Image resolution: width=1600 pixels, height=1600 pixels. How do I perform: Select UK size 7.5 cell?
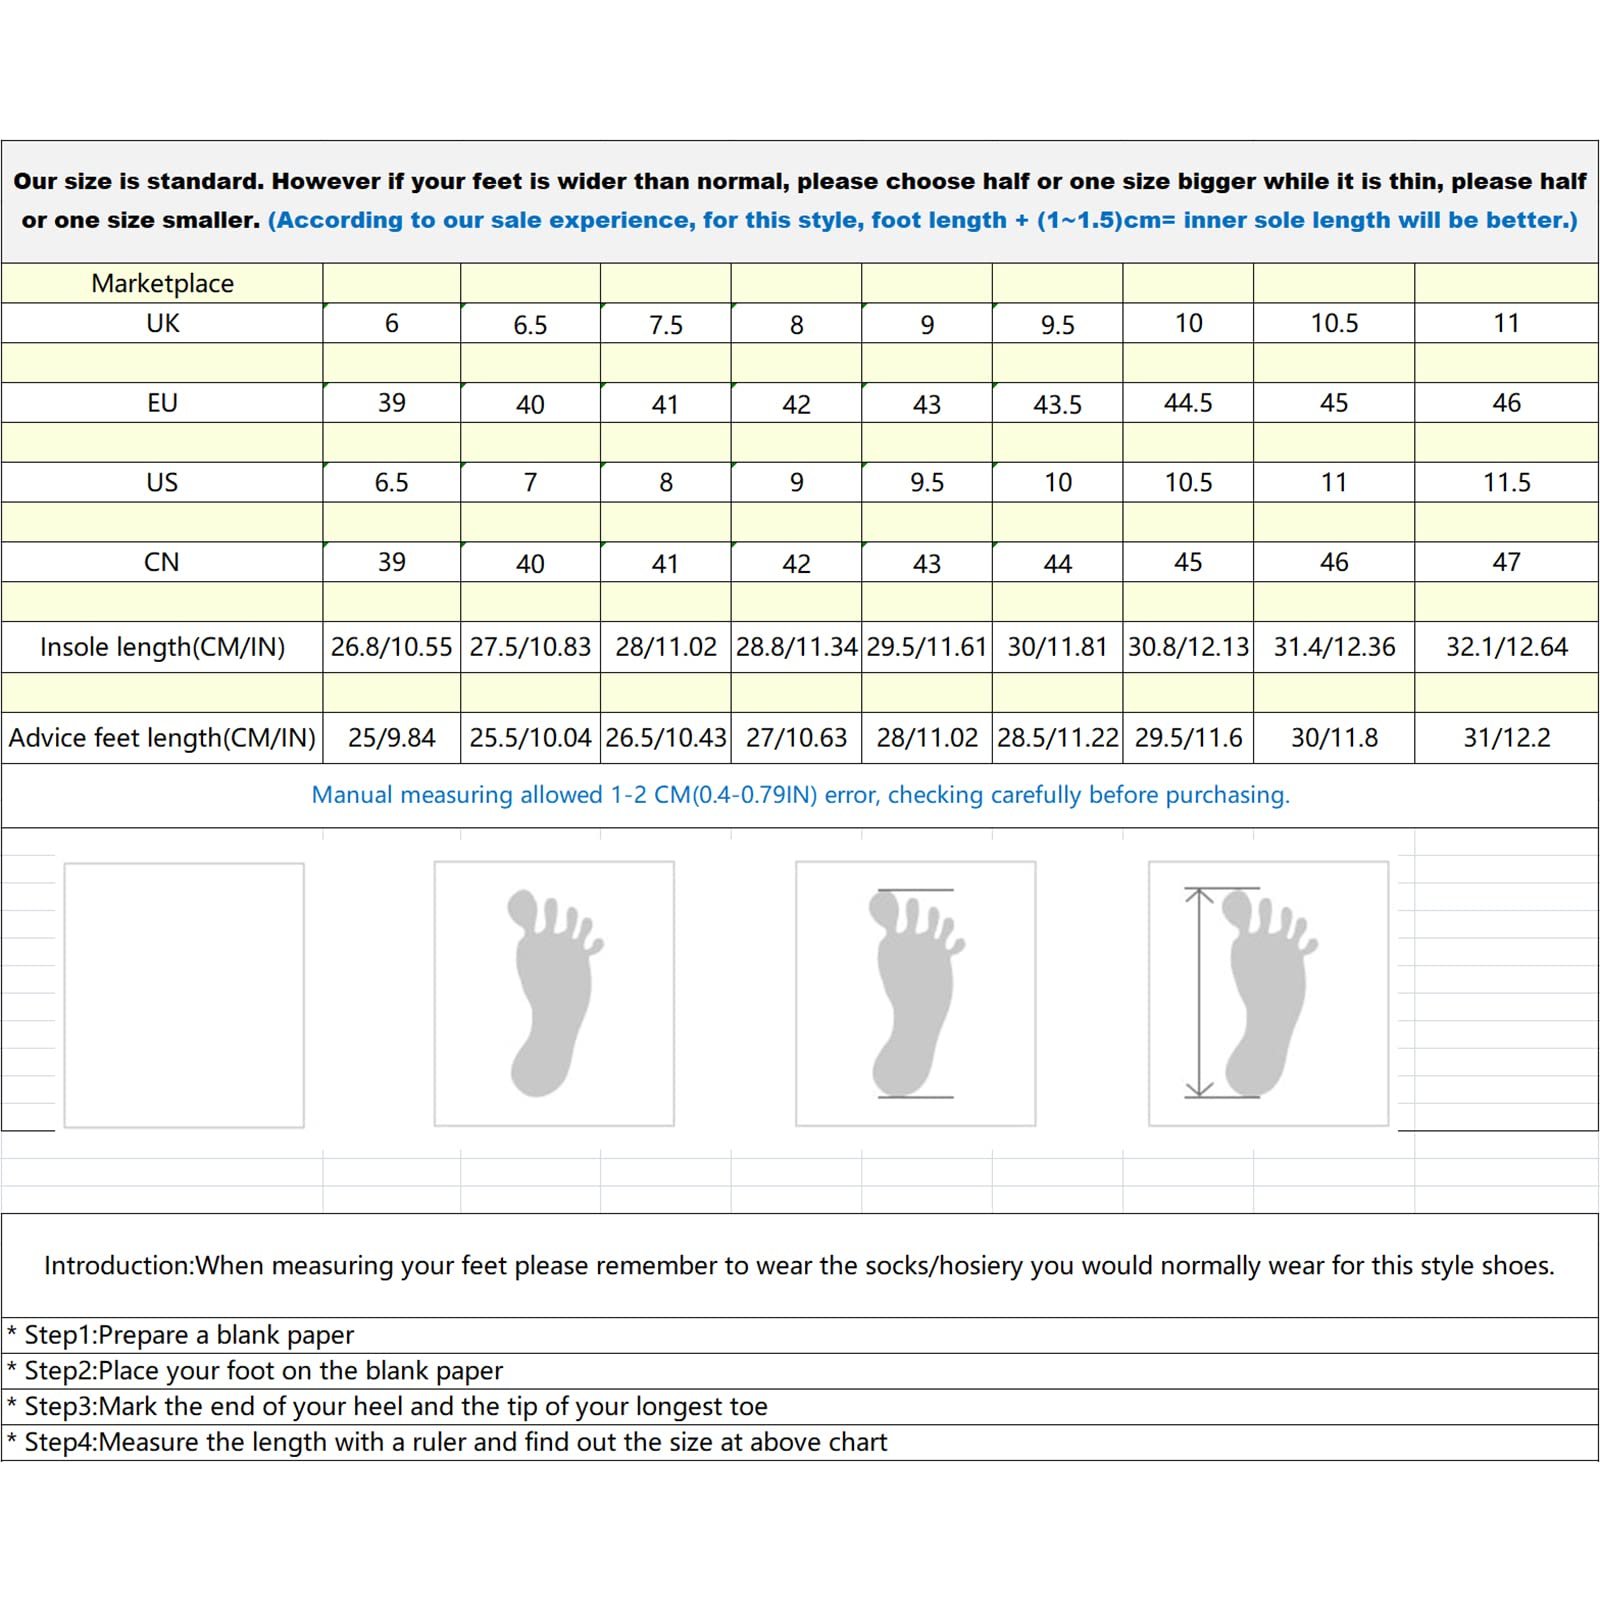pos(666,324)
